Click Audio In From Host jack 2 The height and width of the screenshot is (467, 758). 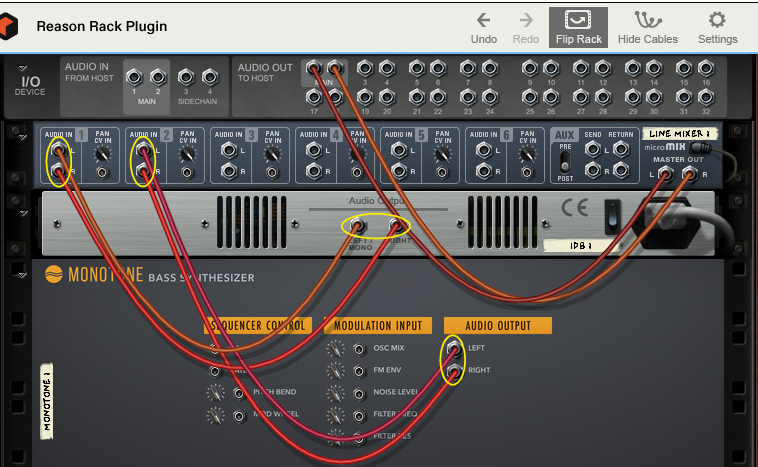pos(158,77)
